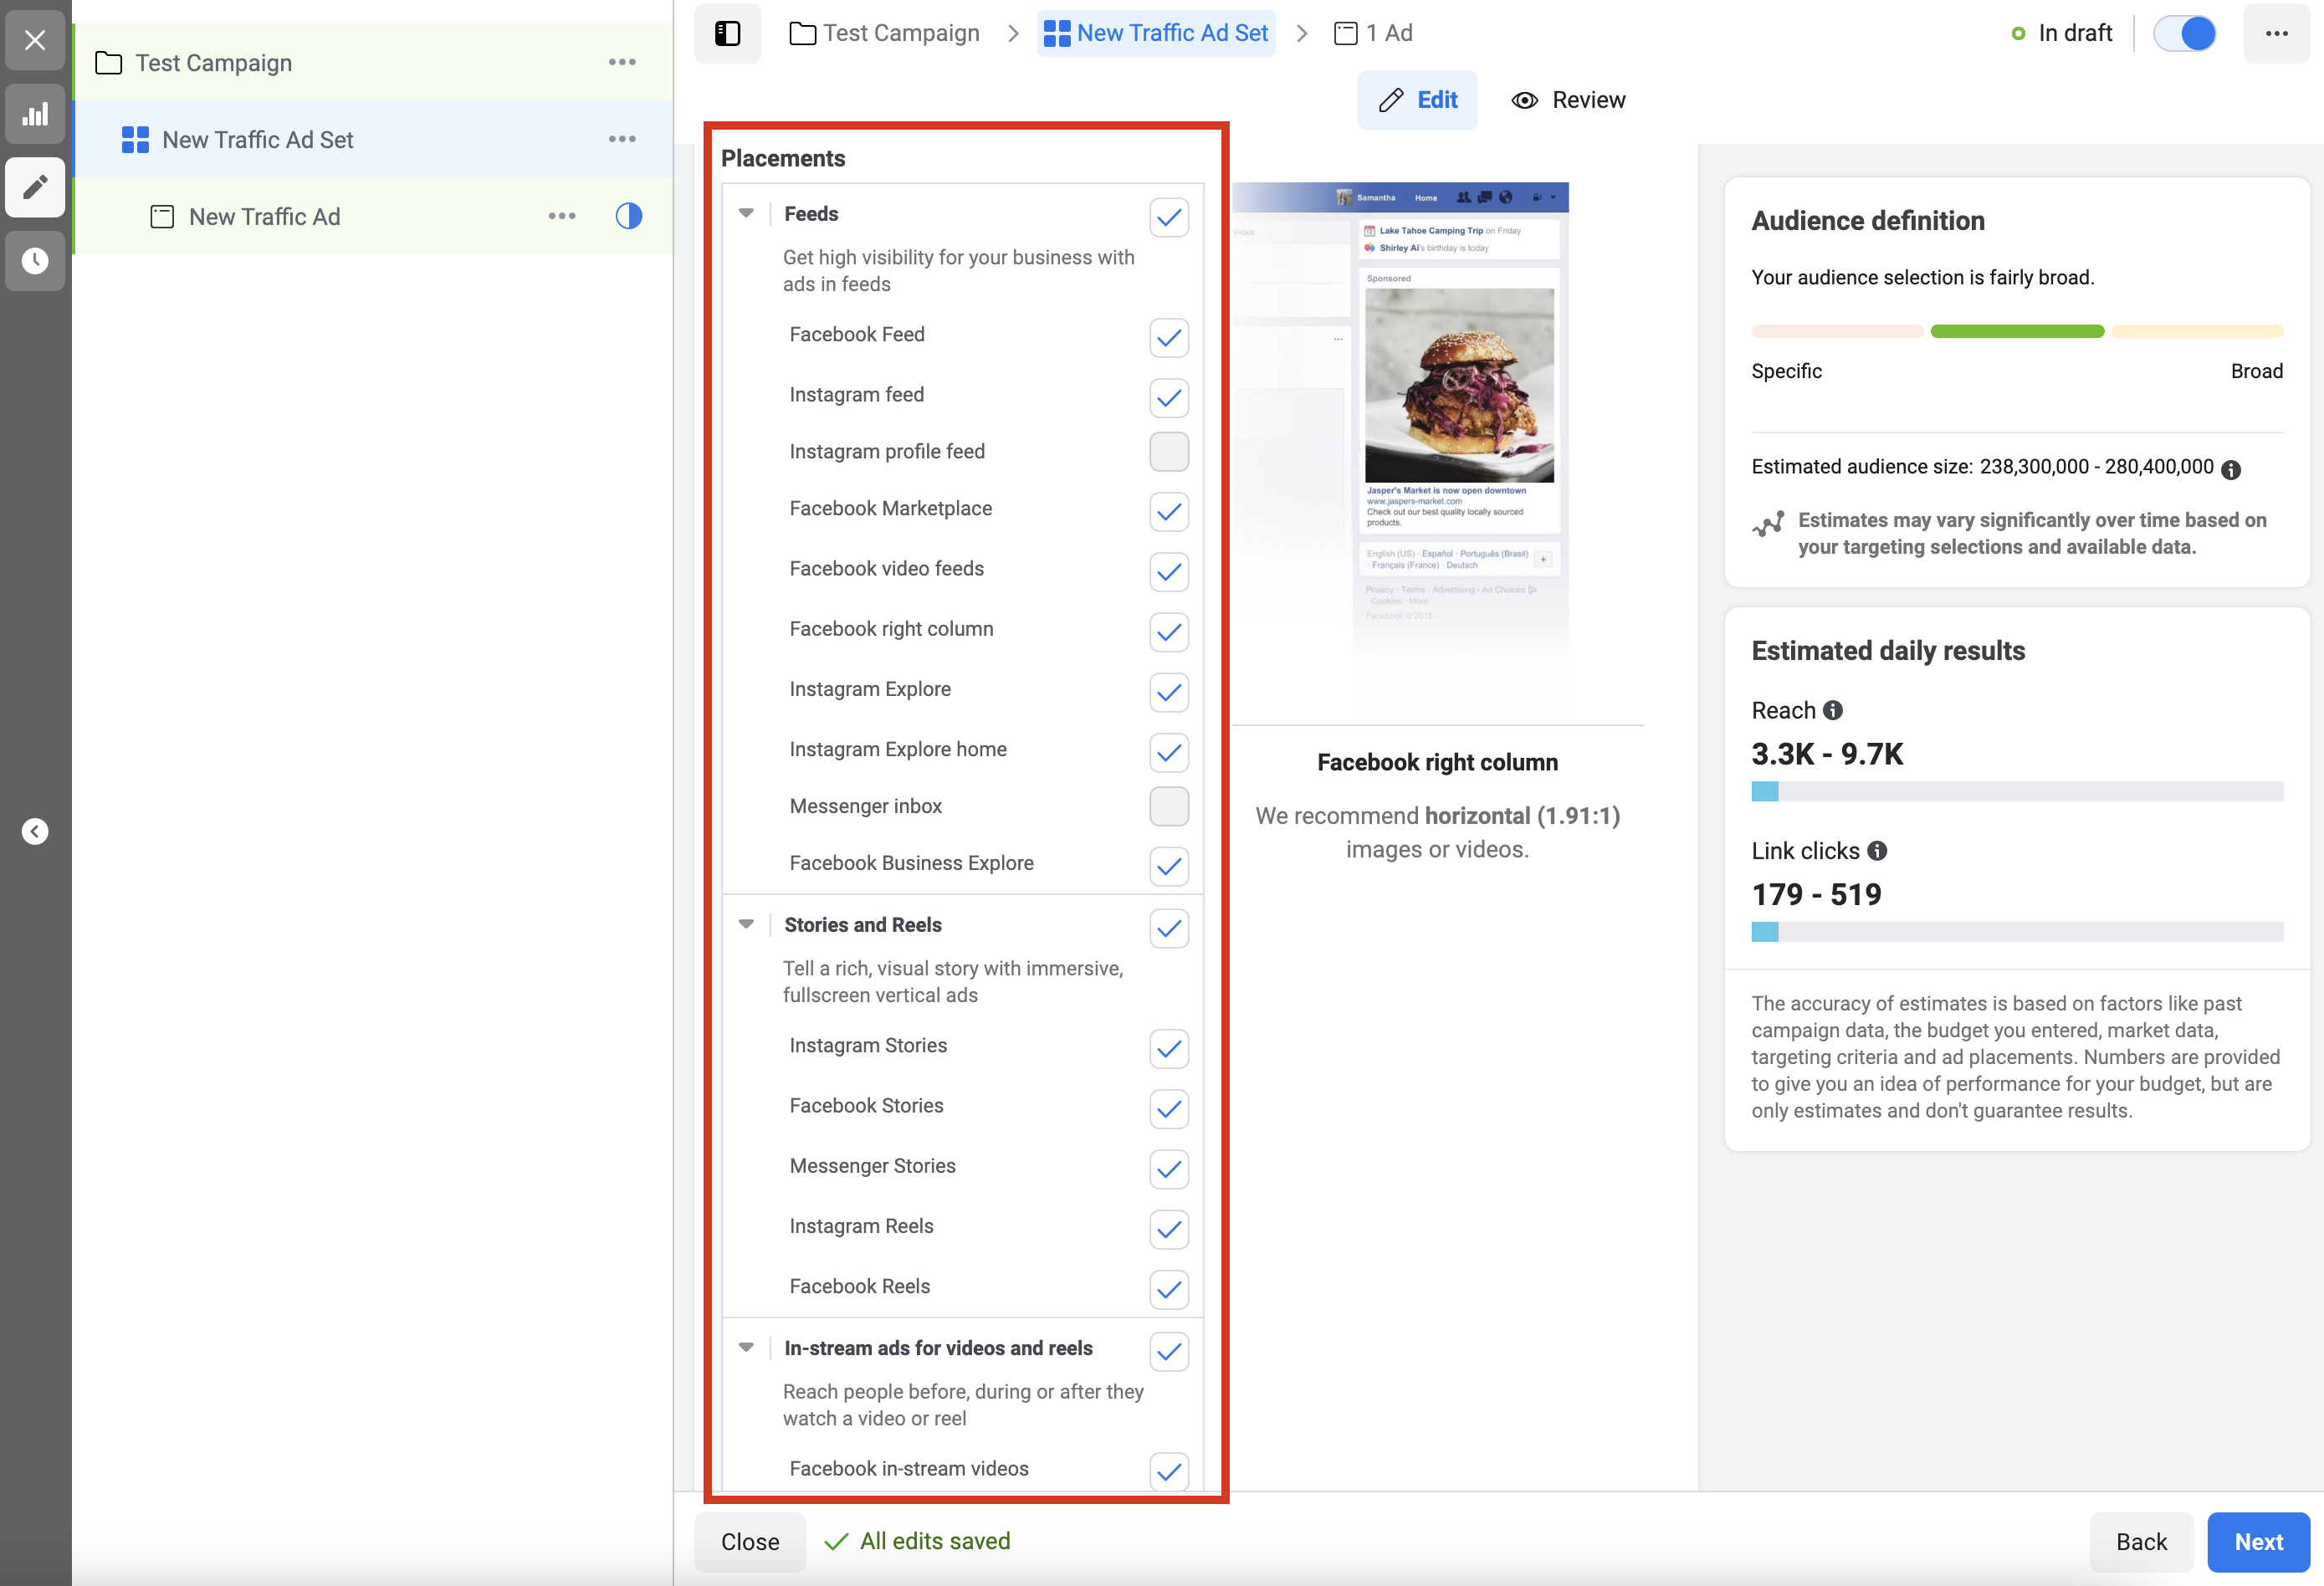Collapse In-stream ads for videos and reels
Image resolution: width=2324 pixels, height=1586 pixels.
(x=746, y=1347)
